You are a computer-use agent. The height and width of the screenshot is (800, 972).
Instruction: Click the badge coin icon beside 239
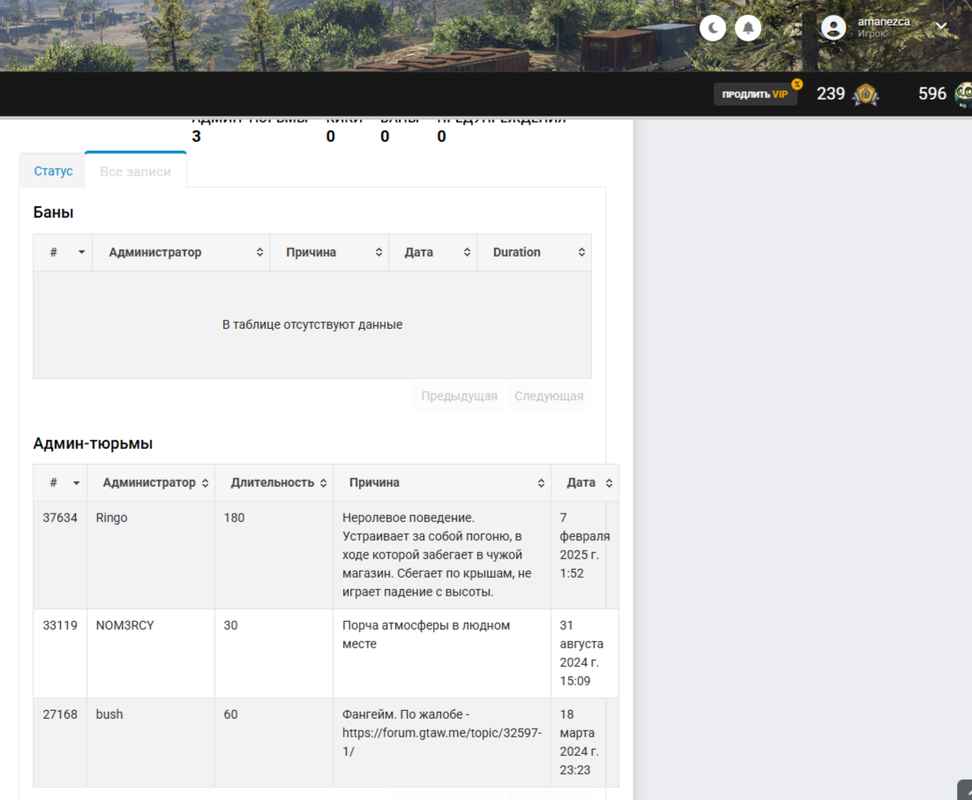tap(865, 94)
